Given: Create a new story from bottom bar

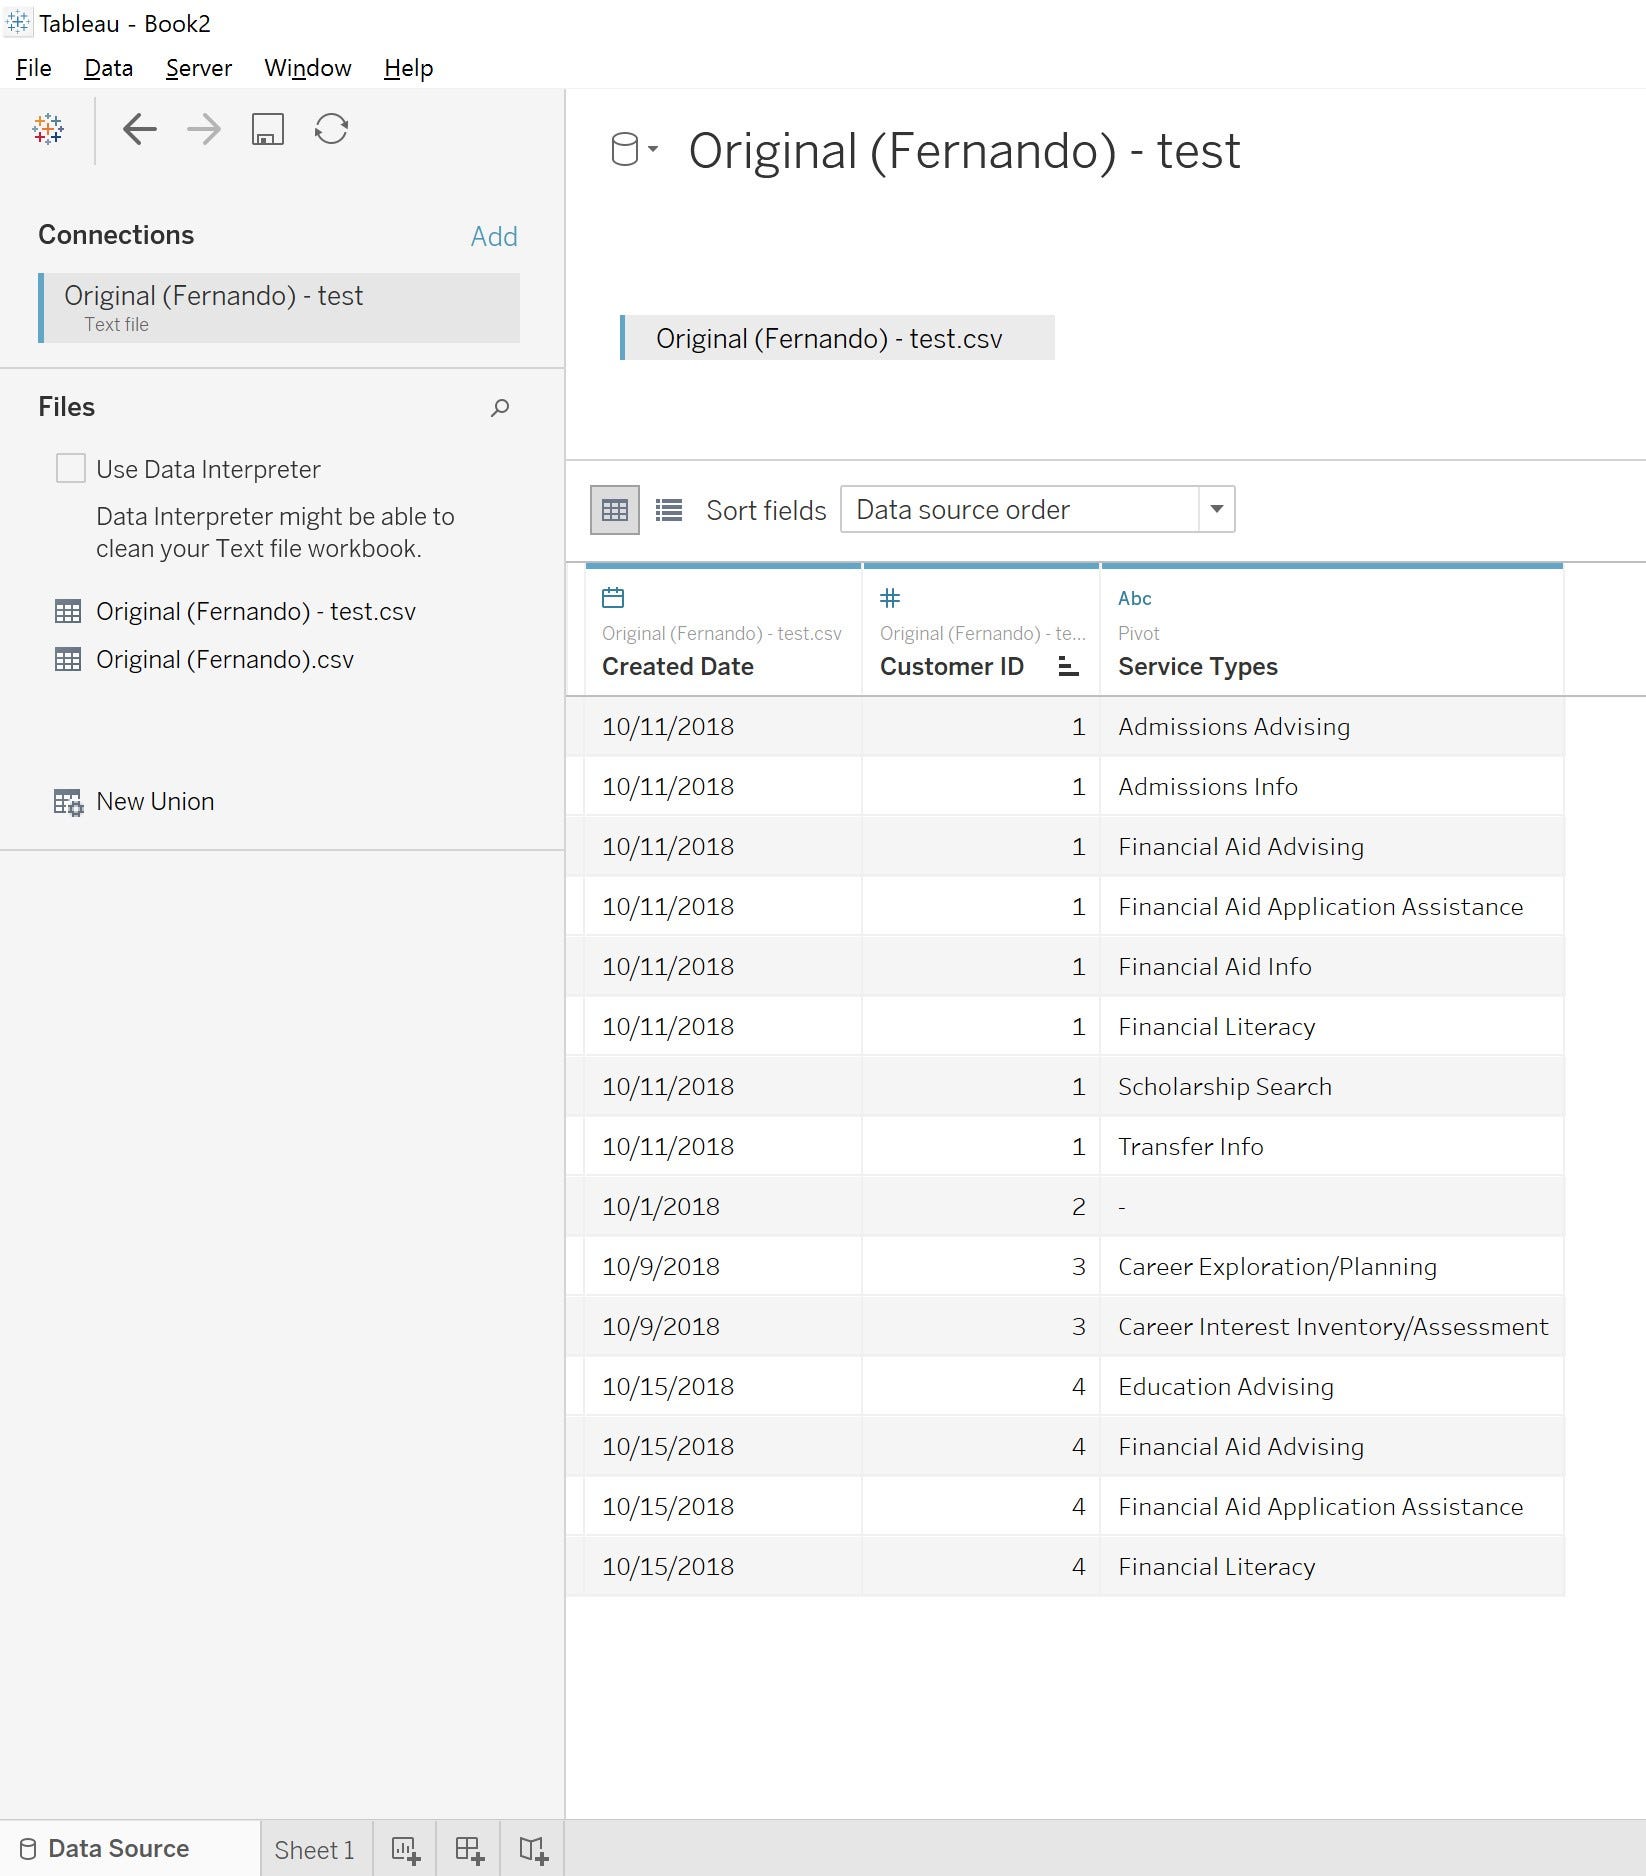Looking at the screenshot, I should pos(533,1849).
